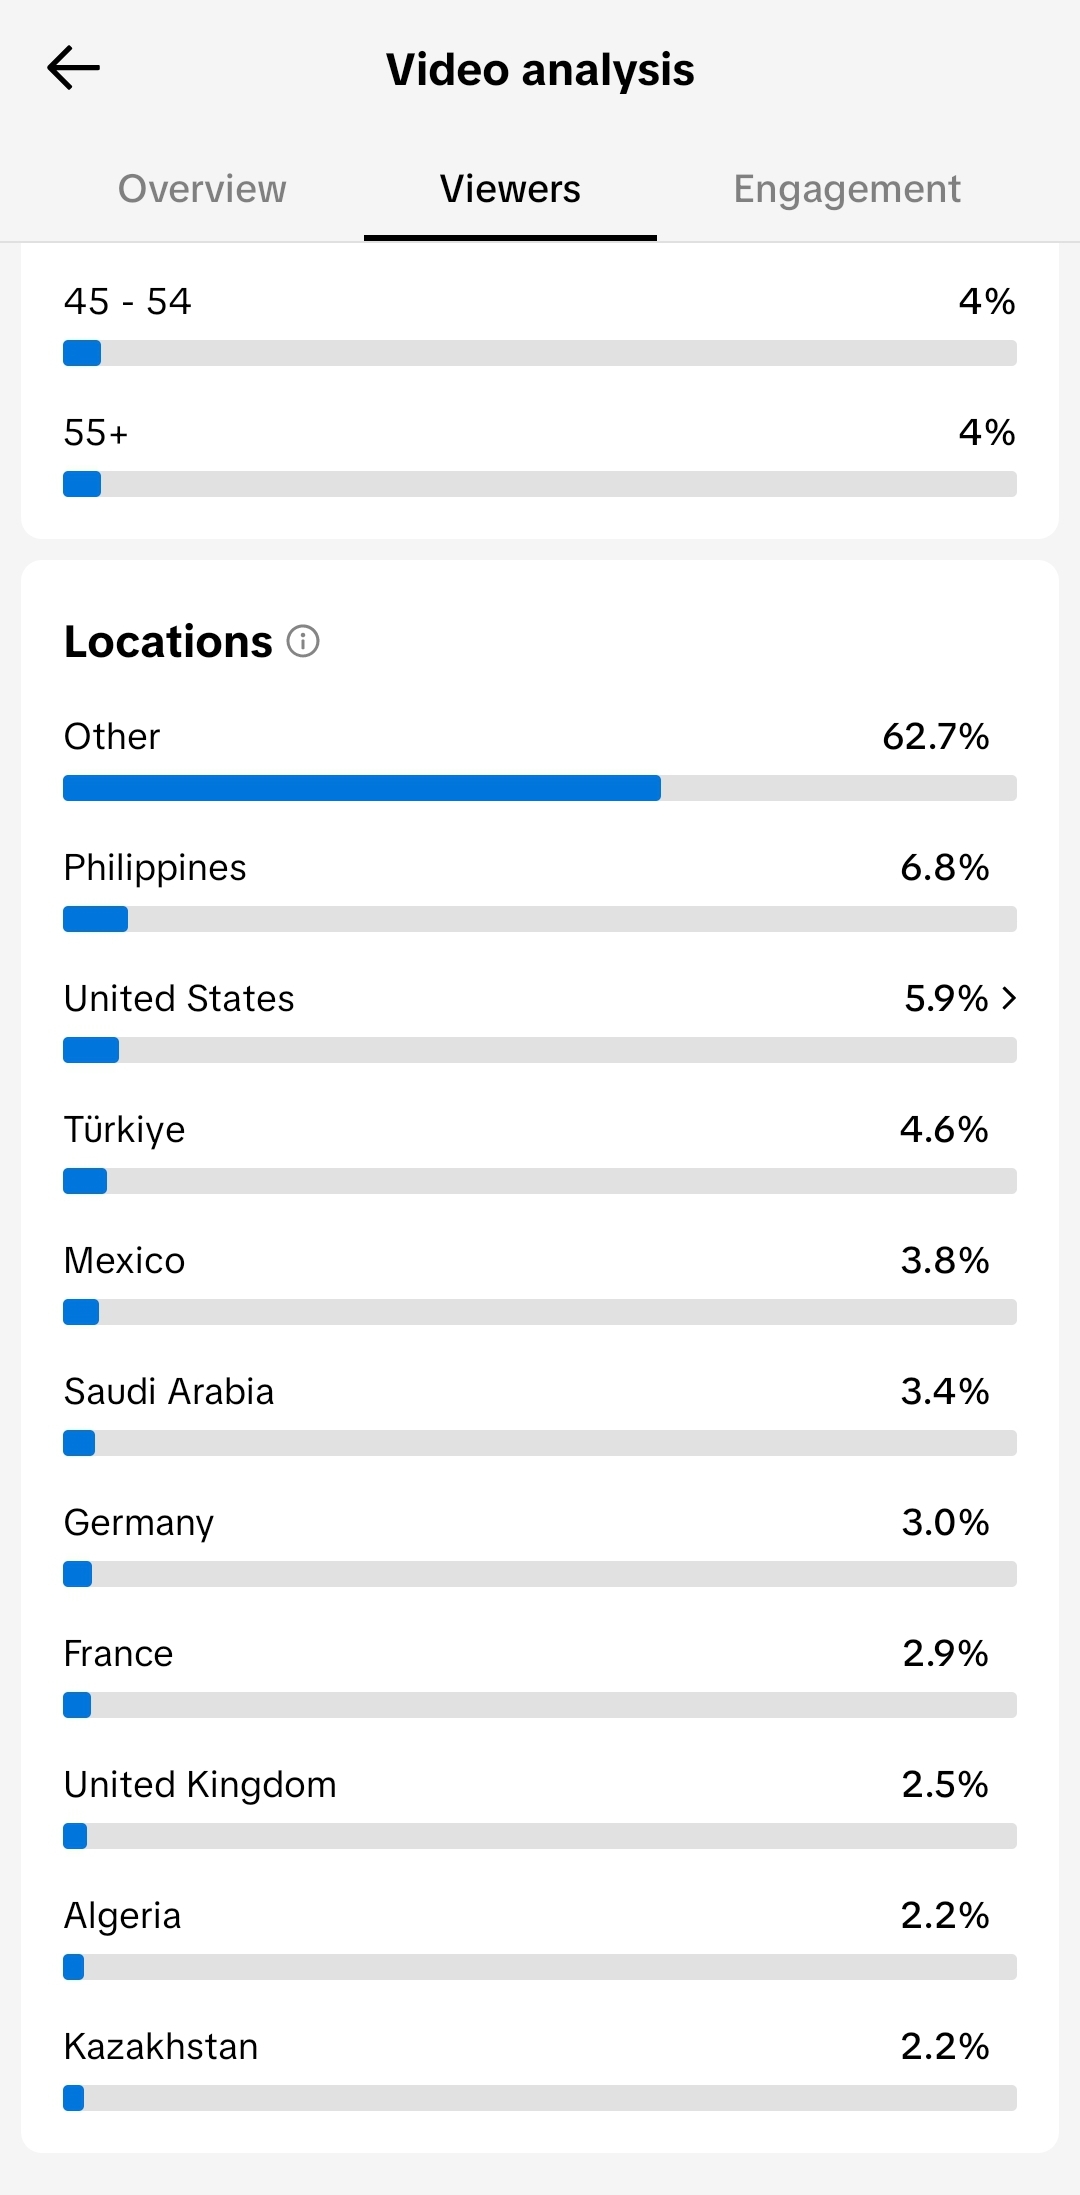Image resolution: width=1080 pixels, height=2195 pixels.
Task: Switch to the Engagement tab
Action: tap(847, 189)
